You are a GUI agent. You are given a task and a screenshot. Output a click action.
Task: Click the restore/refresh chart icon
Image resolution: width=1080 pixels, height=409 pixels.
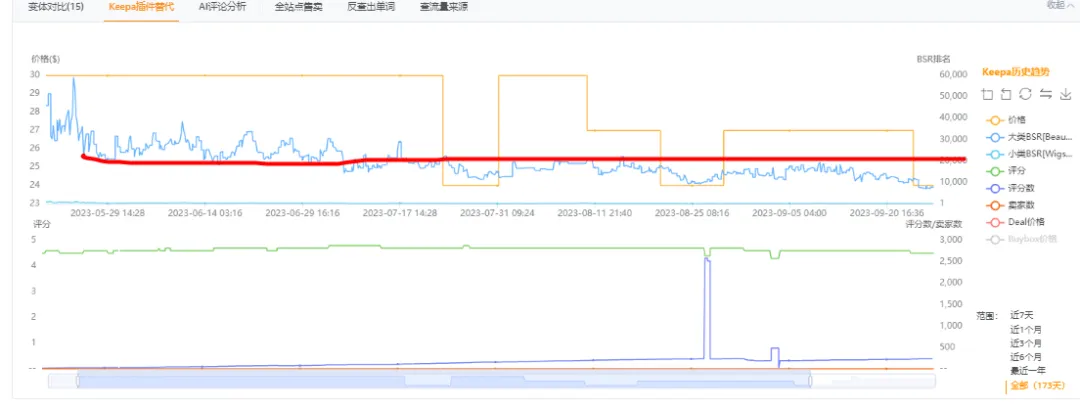pyautogui.click(x=1026, y=94)
